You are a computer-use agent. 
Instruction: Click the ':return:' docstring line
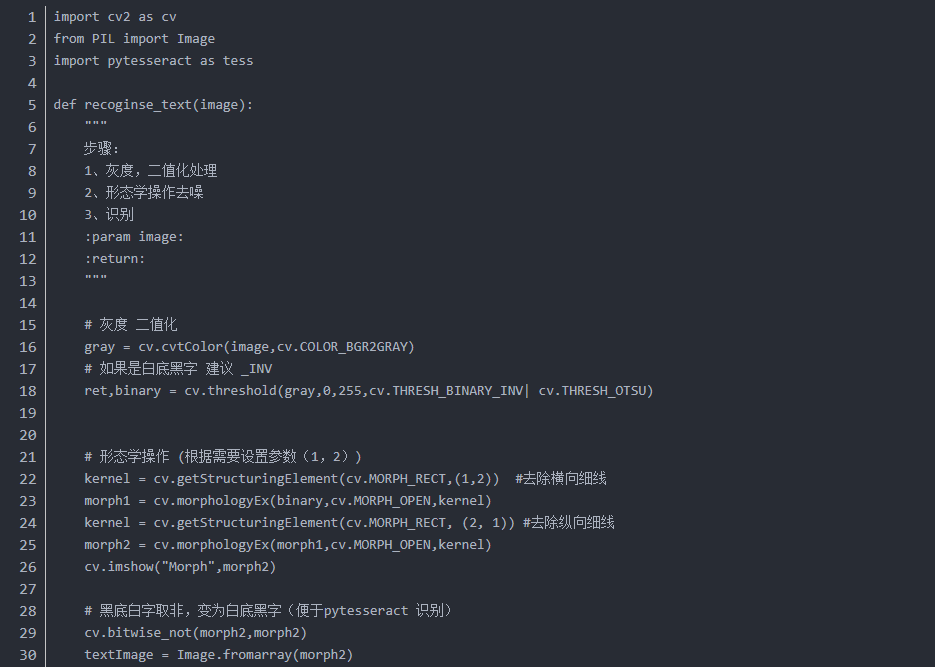114,259
